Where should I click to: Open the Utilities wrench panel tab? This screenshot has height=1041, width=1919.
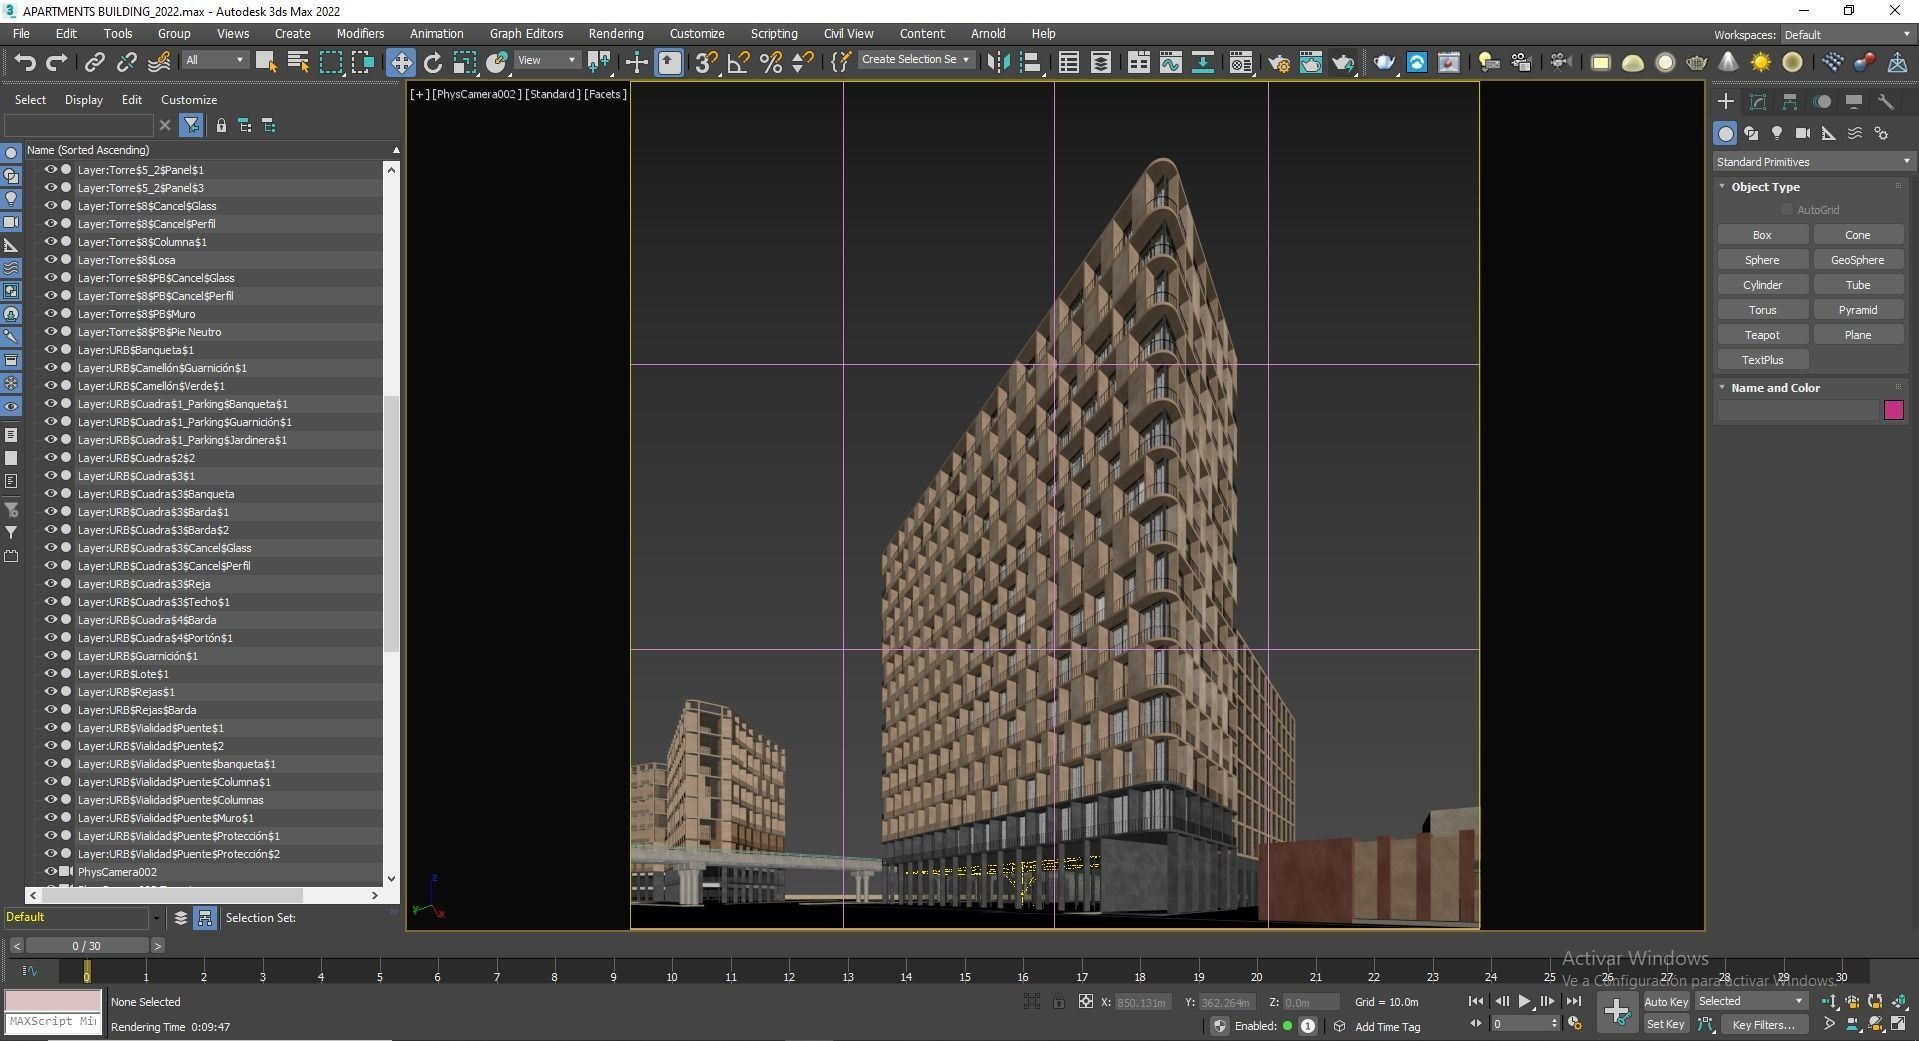(1886, 102)
